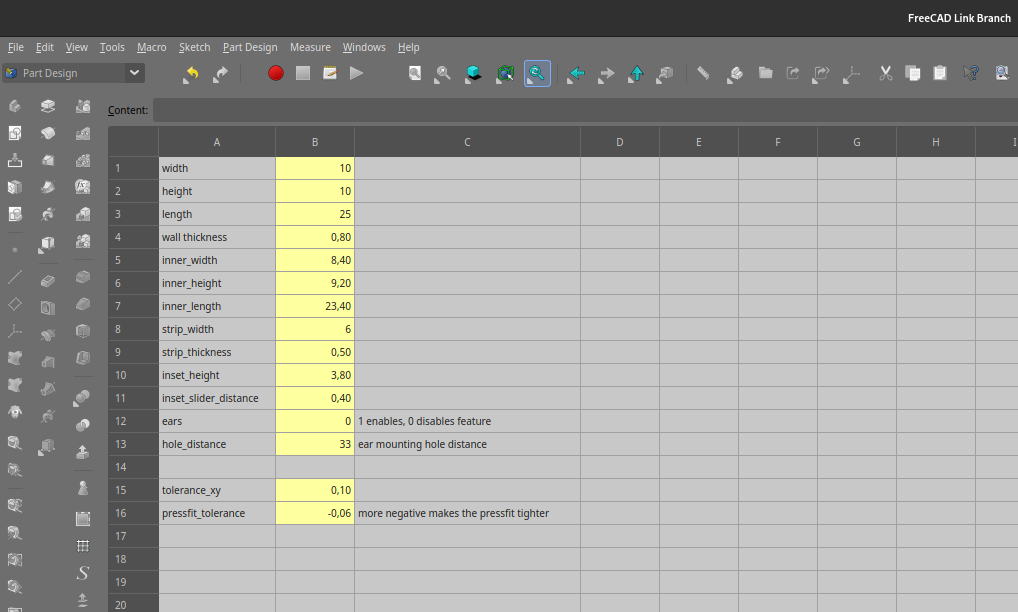Open the Windows menu
Screen dimensions: 1018x612
[364, 47]
